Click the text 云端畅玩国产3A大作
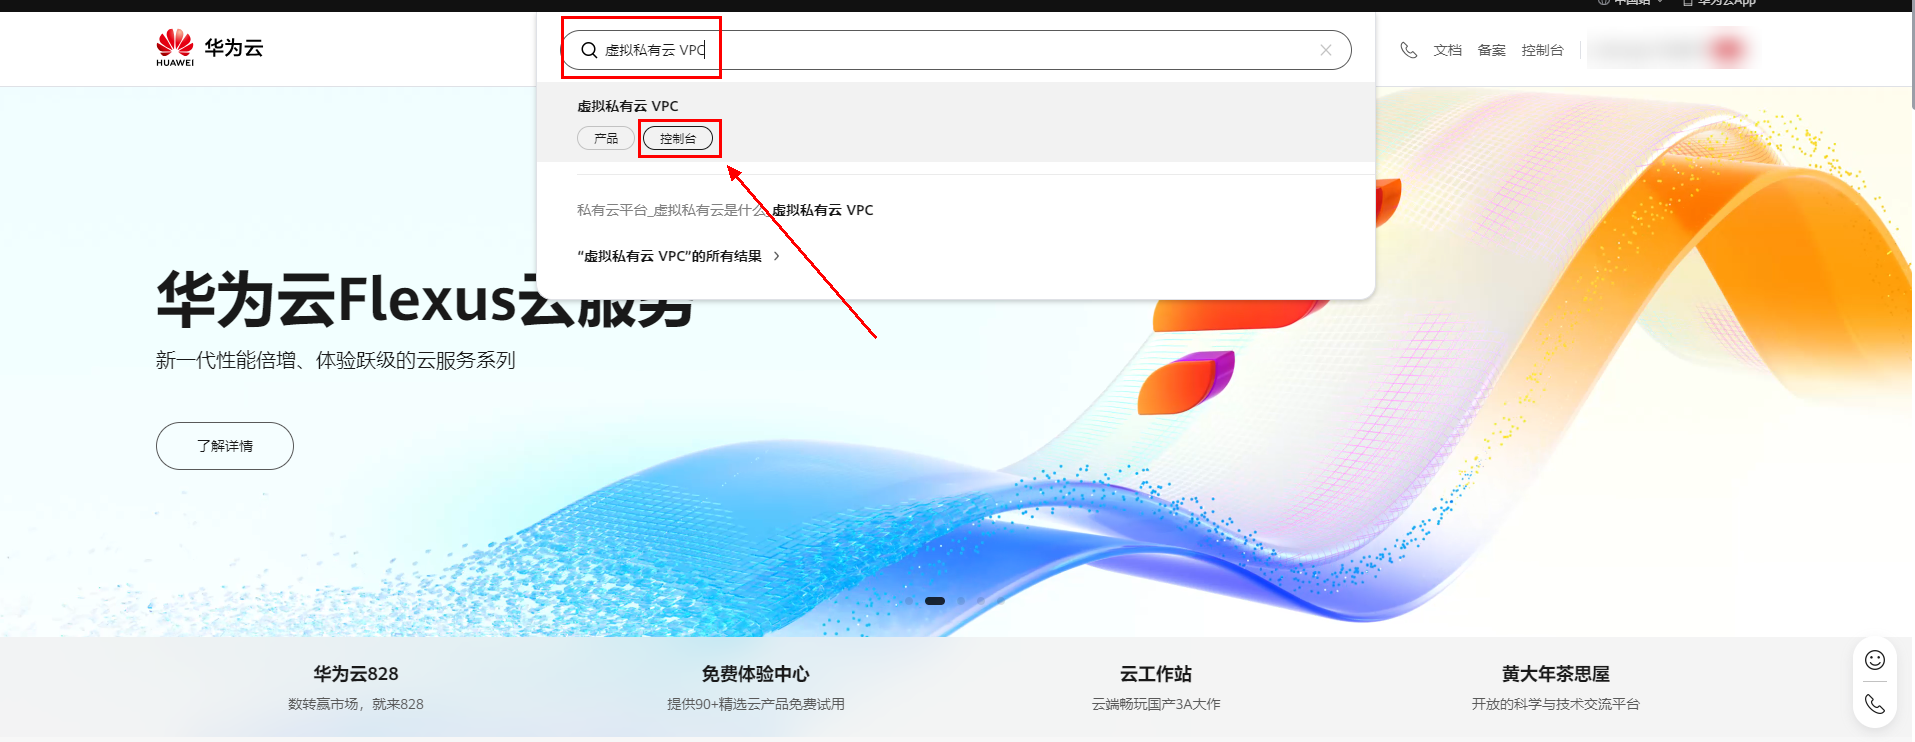The height and width of the screenshot is (742, 1915). click(1156, 704)
